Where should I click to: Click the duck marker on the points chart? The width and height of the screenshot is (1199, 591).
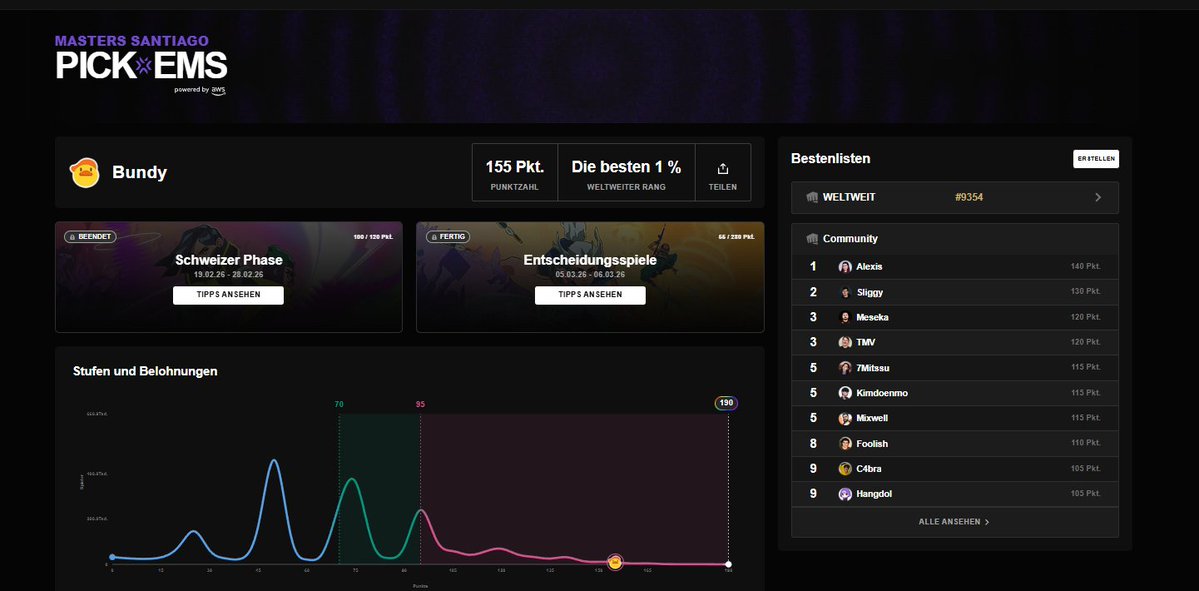[x=615, y=563]
